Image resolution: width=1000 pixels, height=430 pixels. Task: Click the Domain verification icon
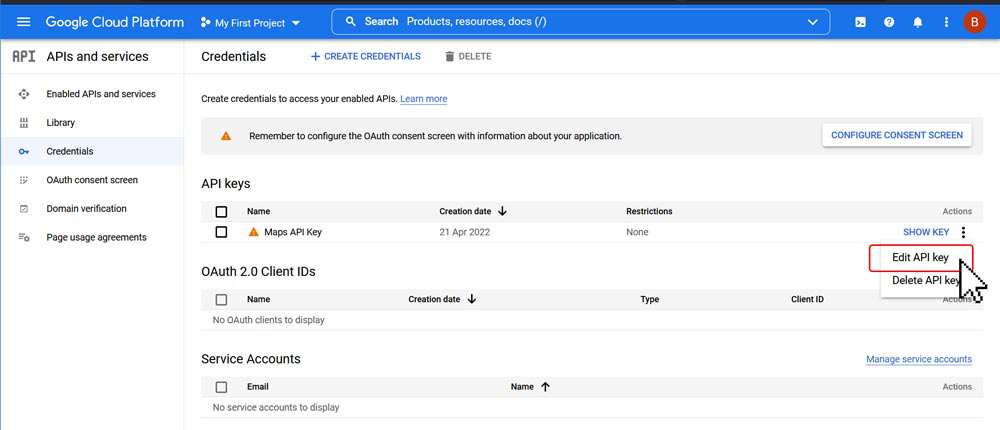click(24, 209)
